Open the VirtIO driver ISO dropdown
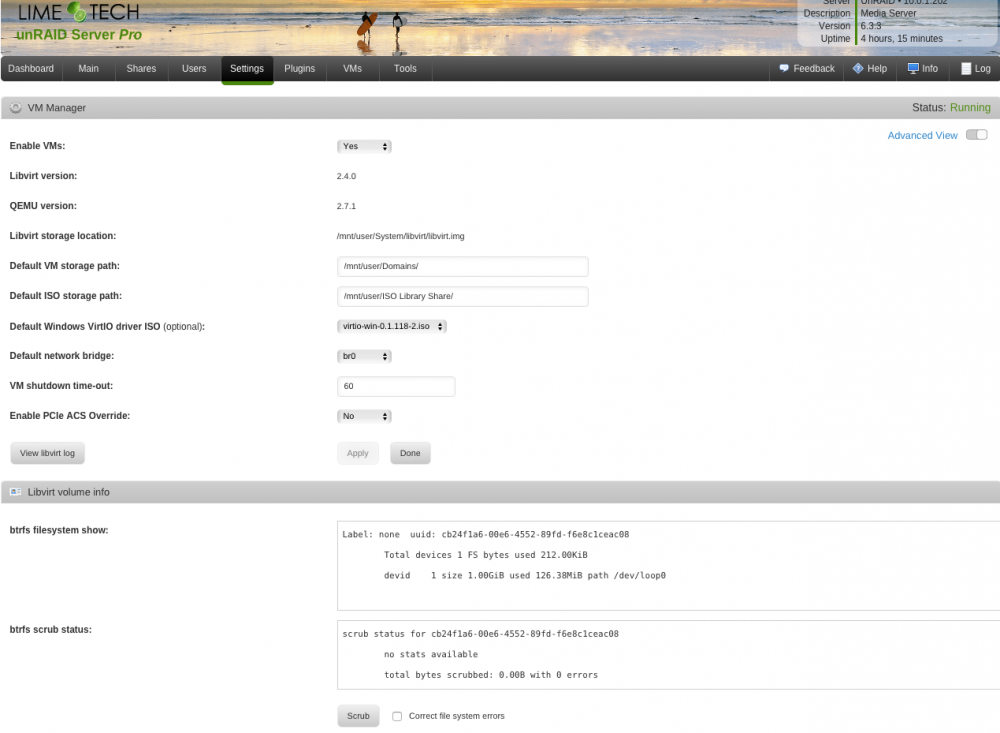 click(392, 326)
